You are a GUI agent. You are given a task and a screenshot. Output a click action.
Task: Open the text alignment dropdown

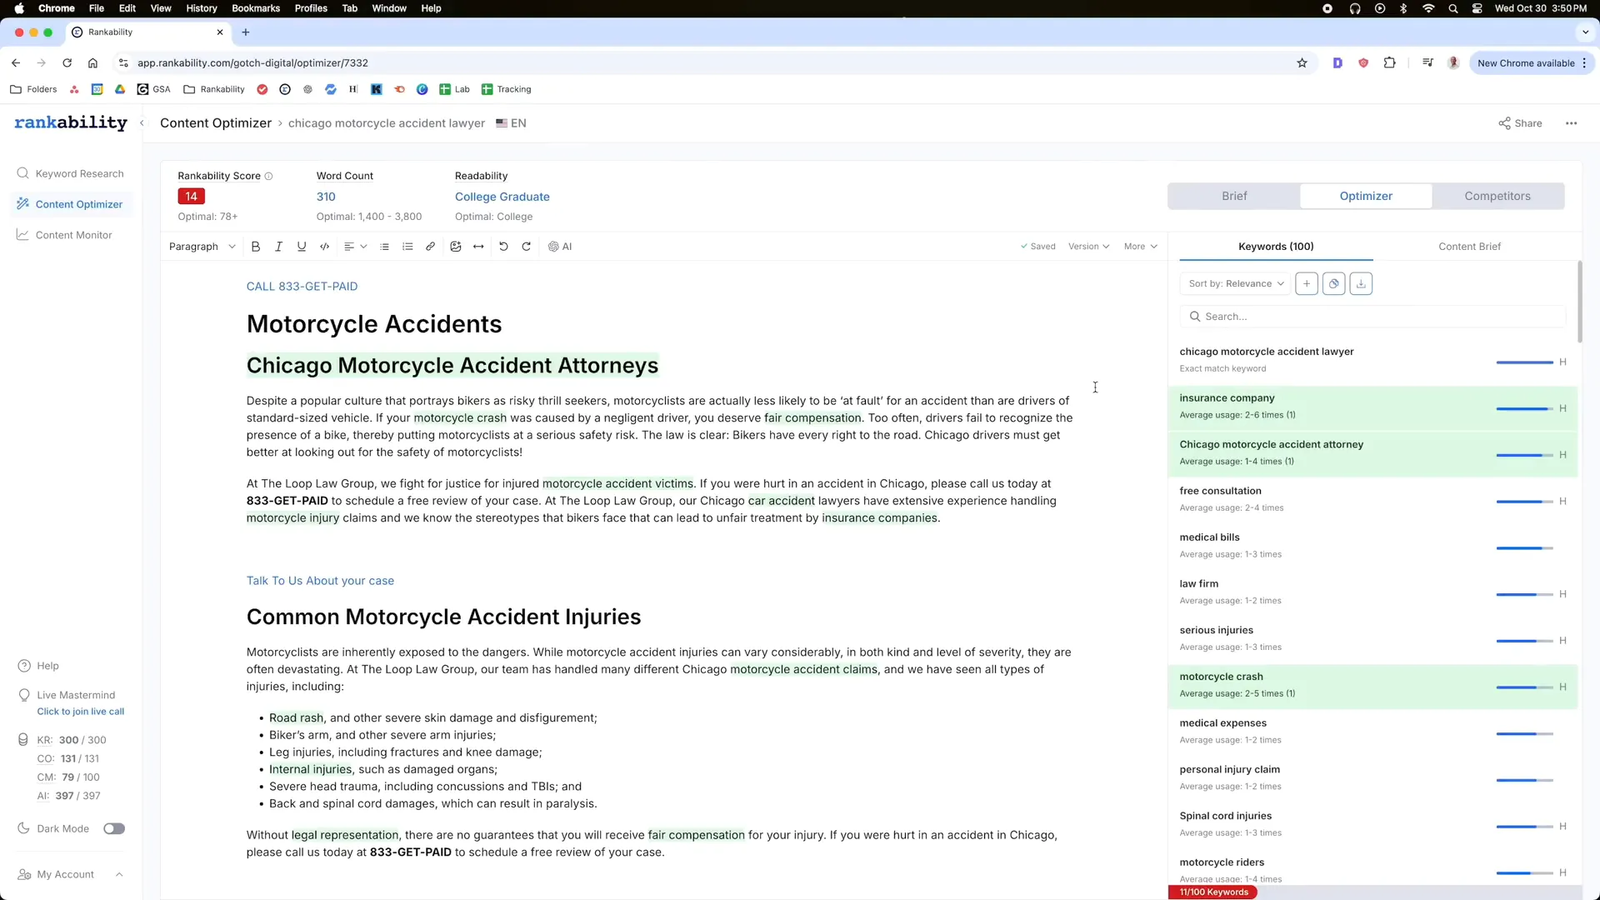(355, 246)
